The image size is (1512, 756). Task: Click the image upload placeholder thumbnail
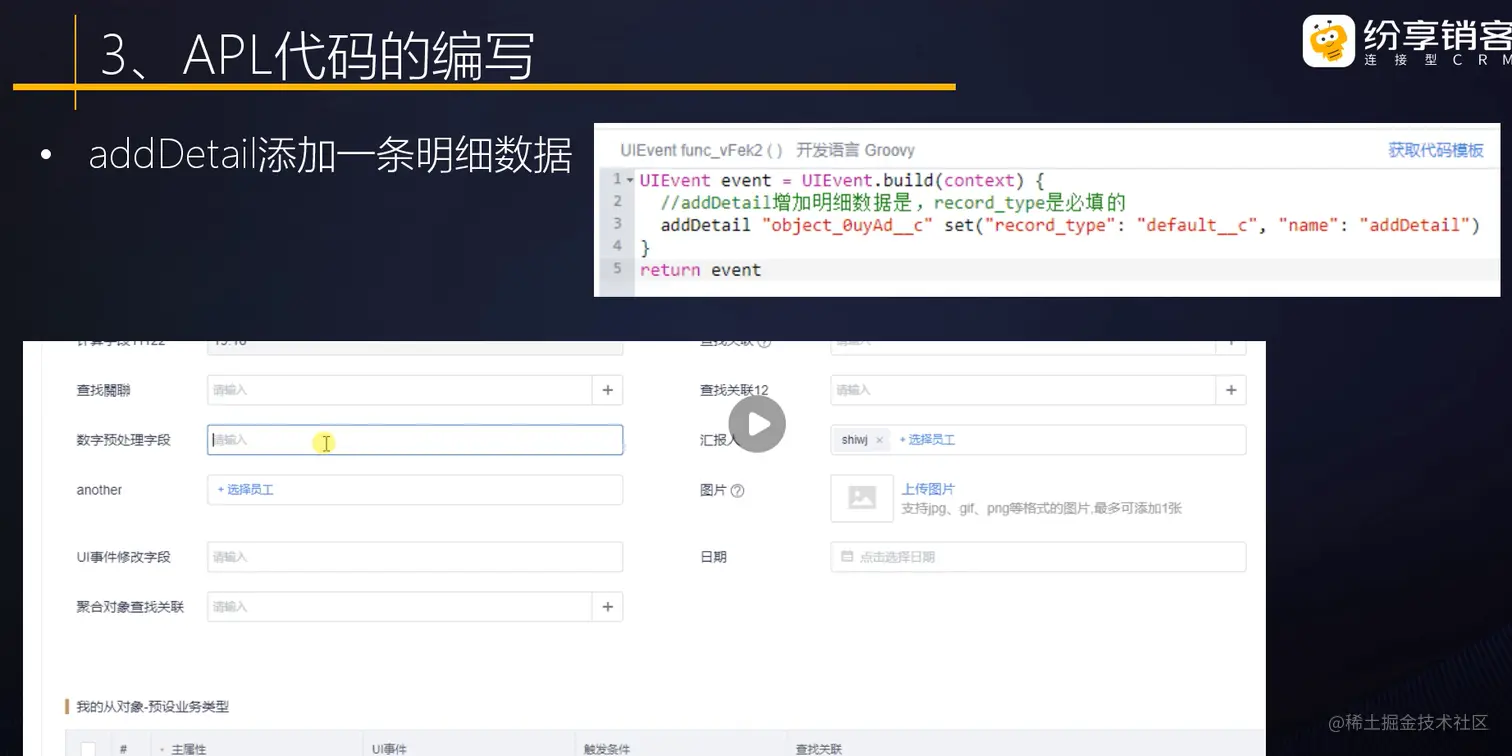coord(862,498)
